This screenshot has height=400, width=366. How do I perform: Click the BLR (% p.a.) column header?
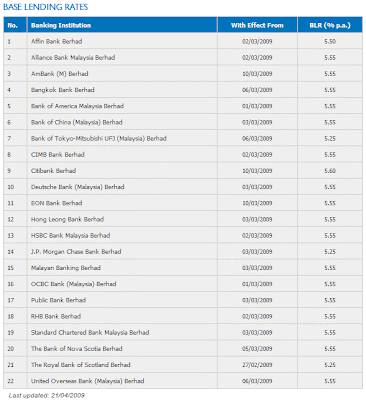coord(330,25)
